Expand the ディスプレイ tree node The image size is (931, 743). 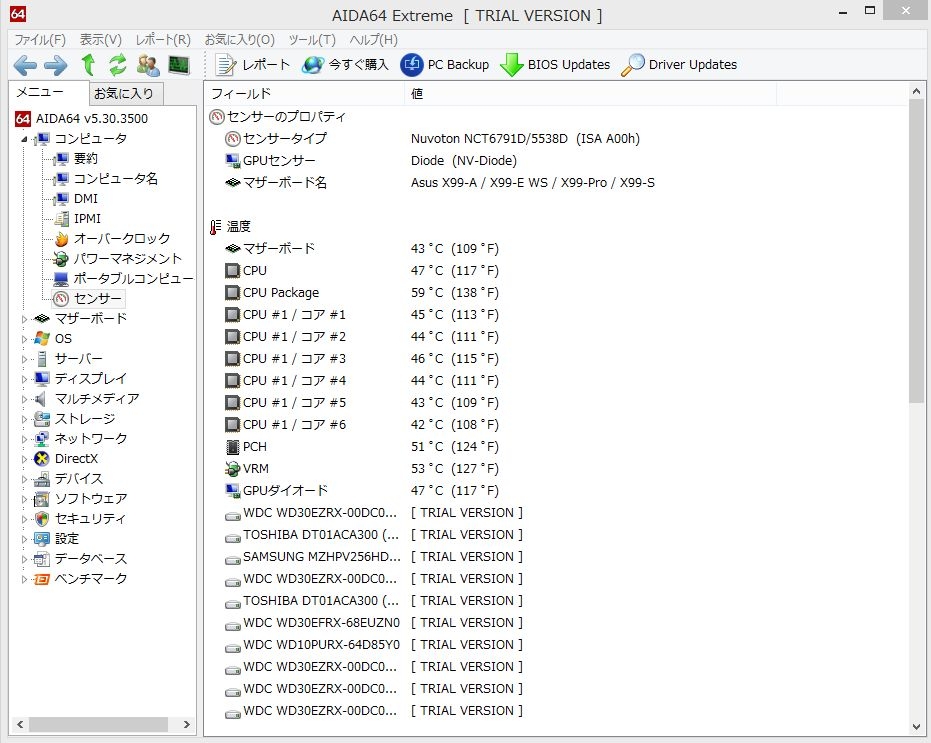pyautogui.click(x=24, y=379)
